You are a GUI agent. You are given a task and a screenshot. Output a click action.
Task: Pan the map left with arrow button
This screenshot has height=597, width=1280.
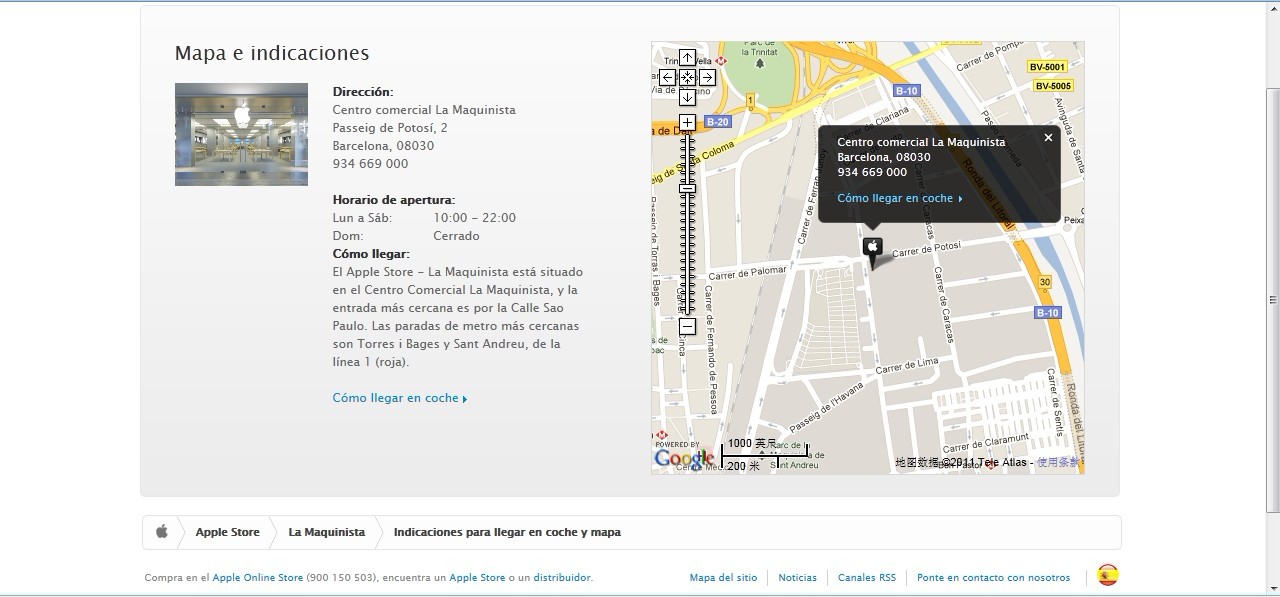tap(667, 78)
